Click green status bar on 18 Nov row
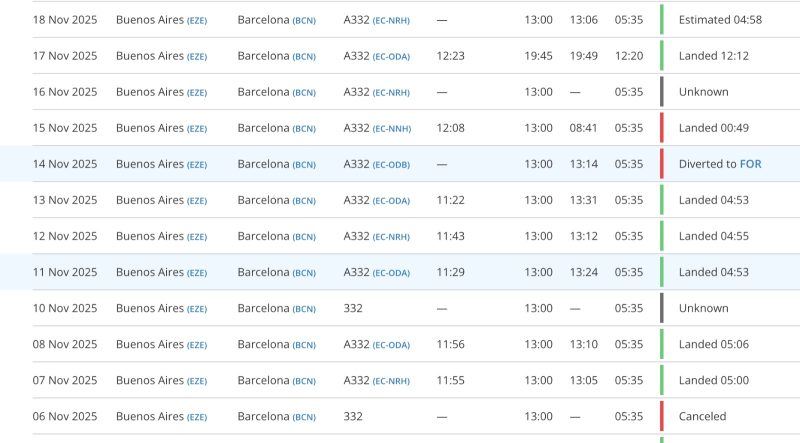The width and height of the screenshot is (800, 443). point(661,20)
